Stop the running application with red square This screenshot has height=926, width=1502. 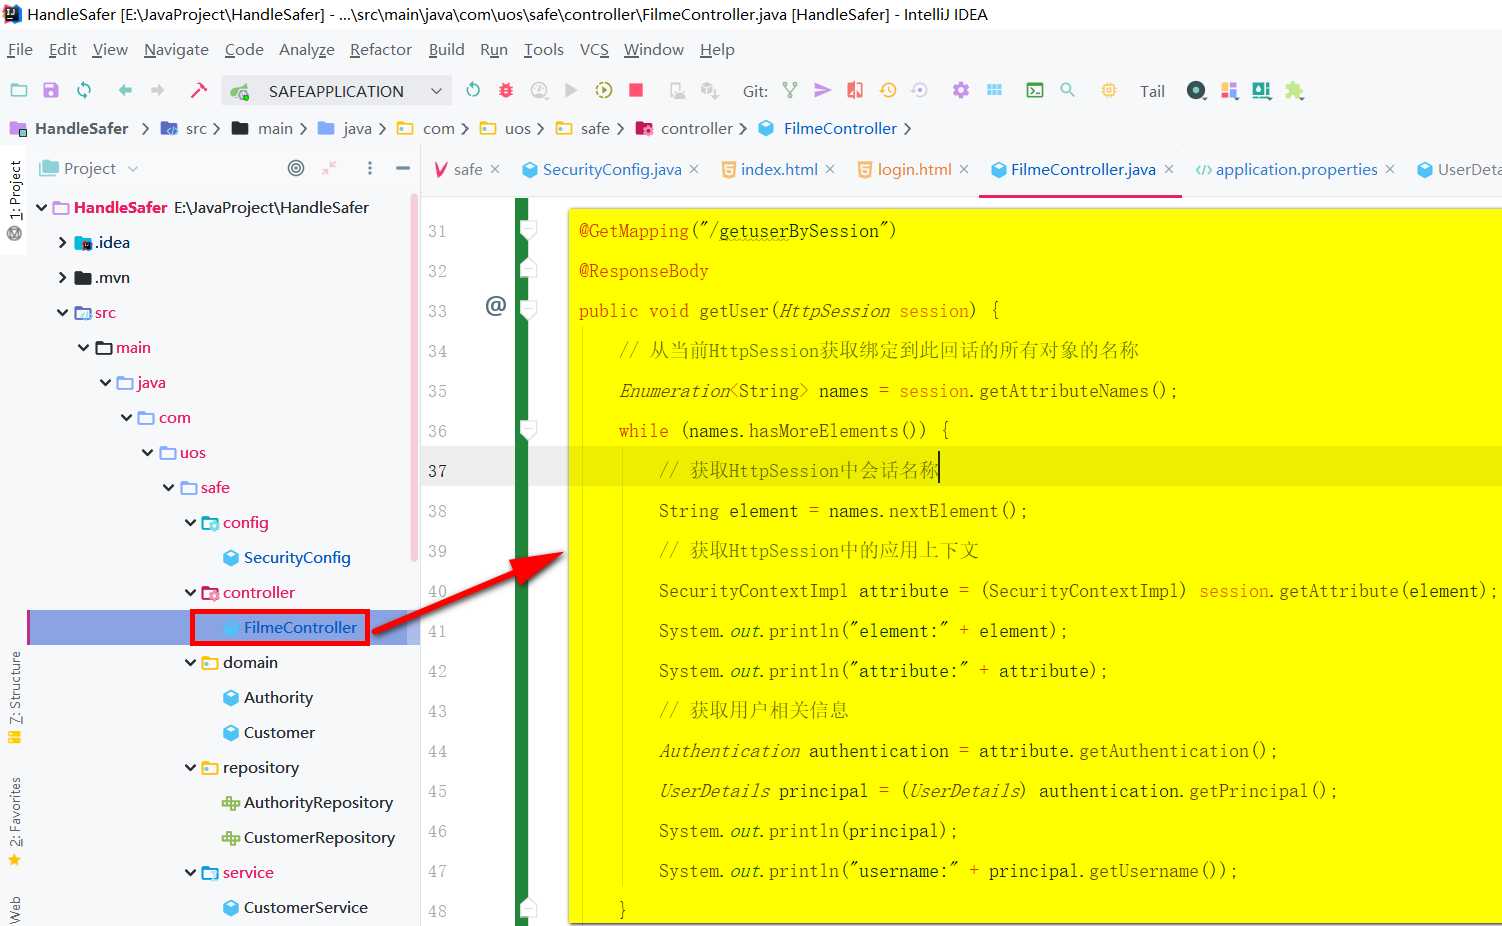tap(636, 90)
